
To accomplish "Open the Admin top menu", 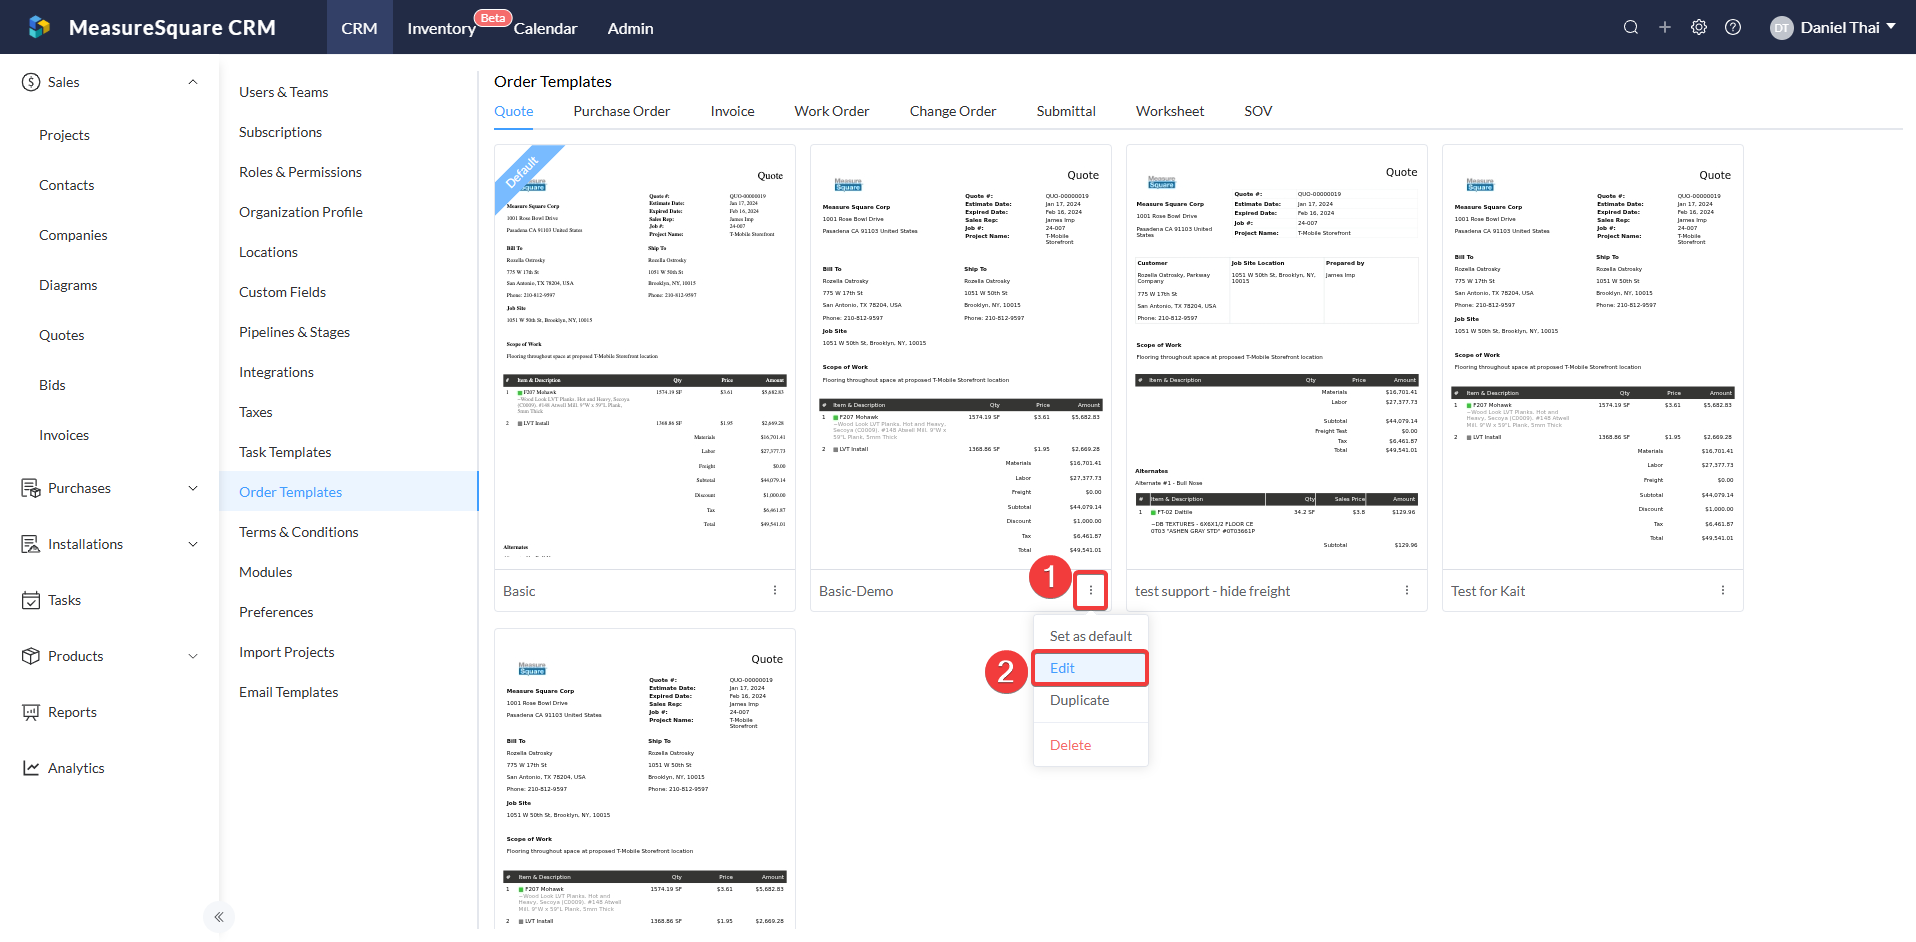I will [x=630, y=28].
